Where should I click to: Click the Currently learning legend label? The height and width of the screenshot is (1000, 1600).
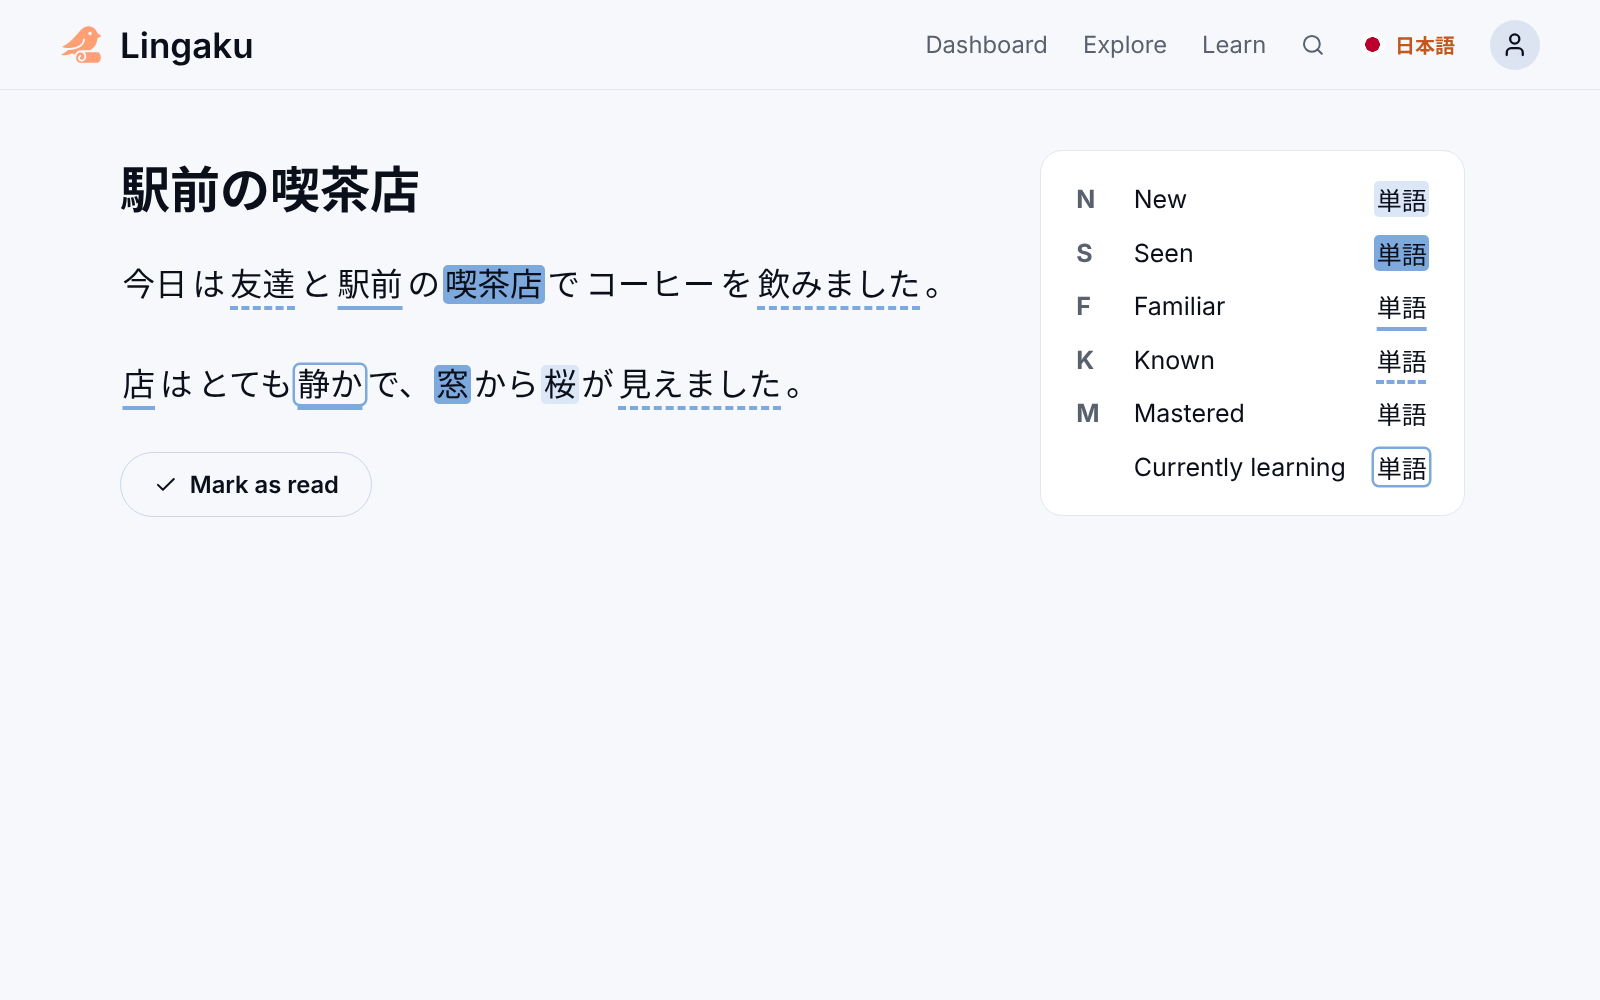(x=1239, y=468)
